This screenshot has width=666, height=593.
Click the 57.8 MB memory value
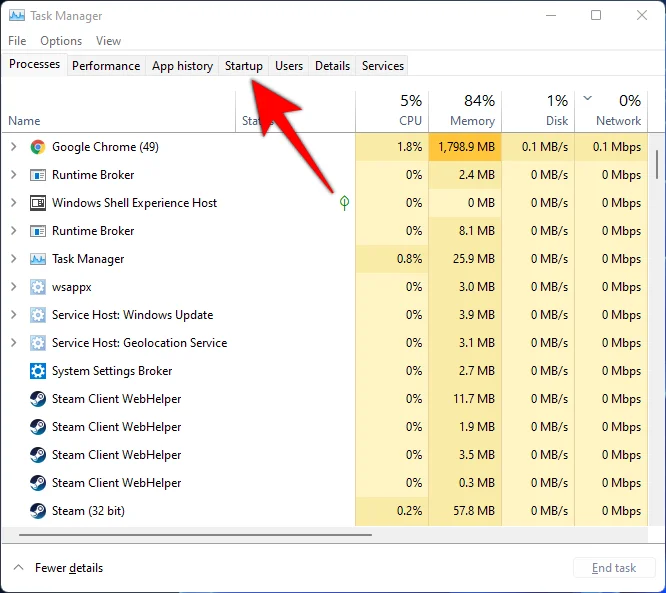click(x=474, y=511)
